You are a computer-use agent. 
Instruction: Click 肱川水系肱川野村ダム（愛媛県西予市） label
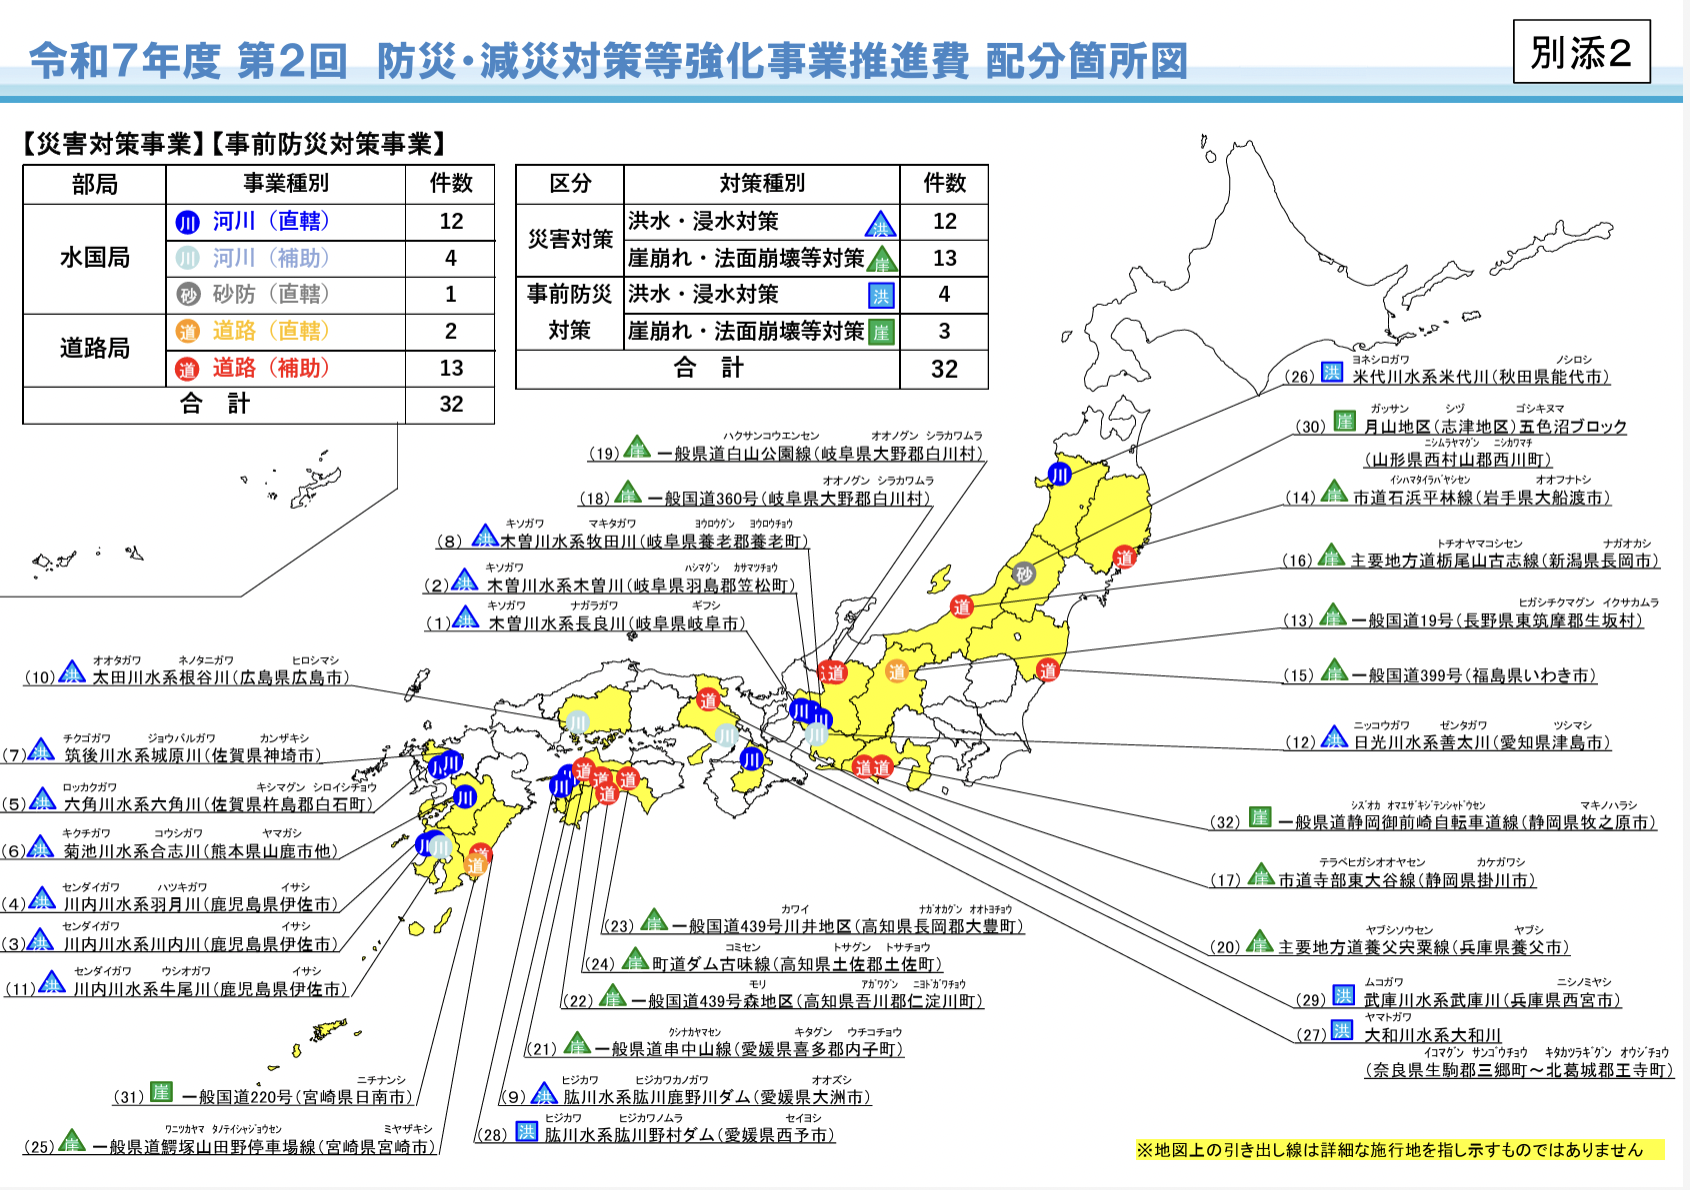click(x=689, y=1135)
